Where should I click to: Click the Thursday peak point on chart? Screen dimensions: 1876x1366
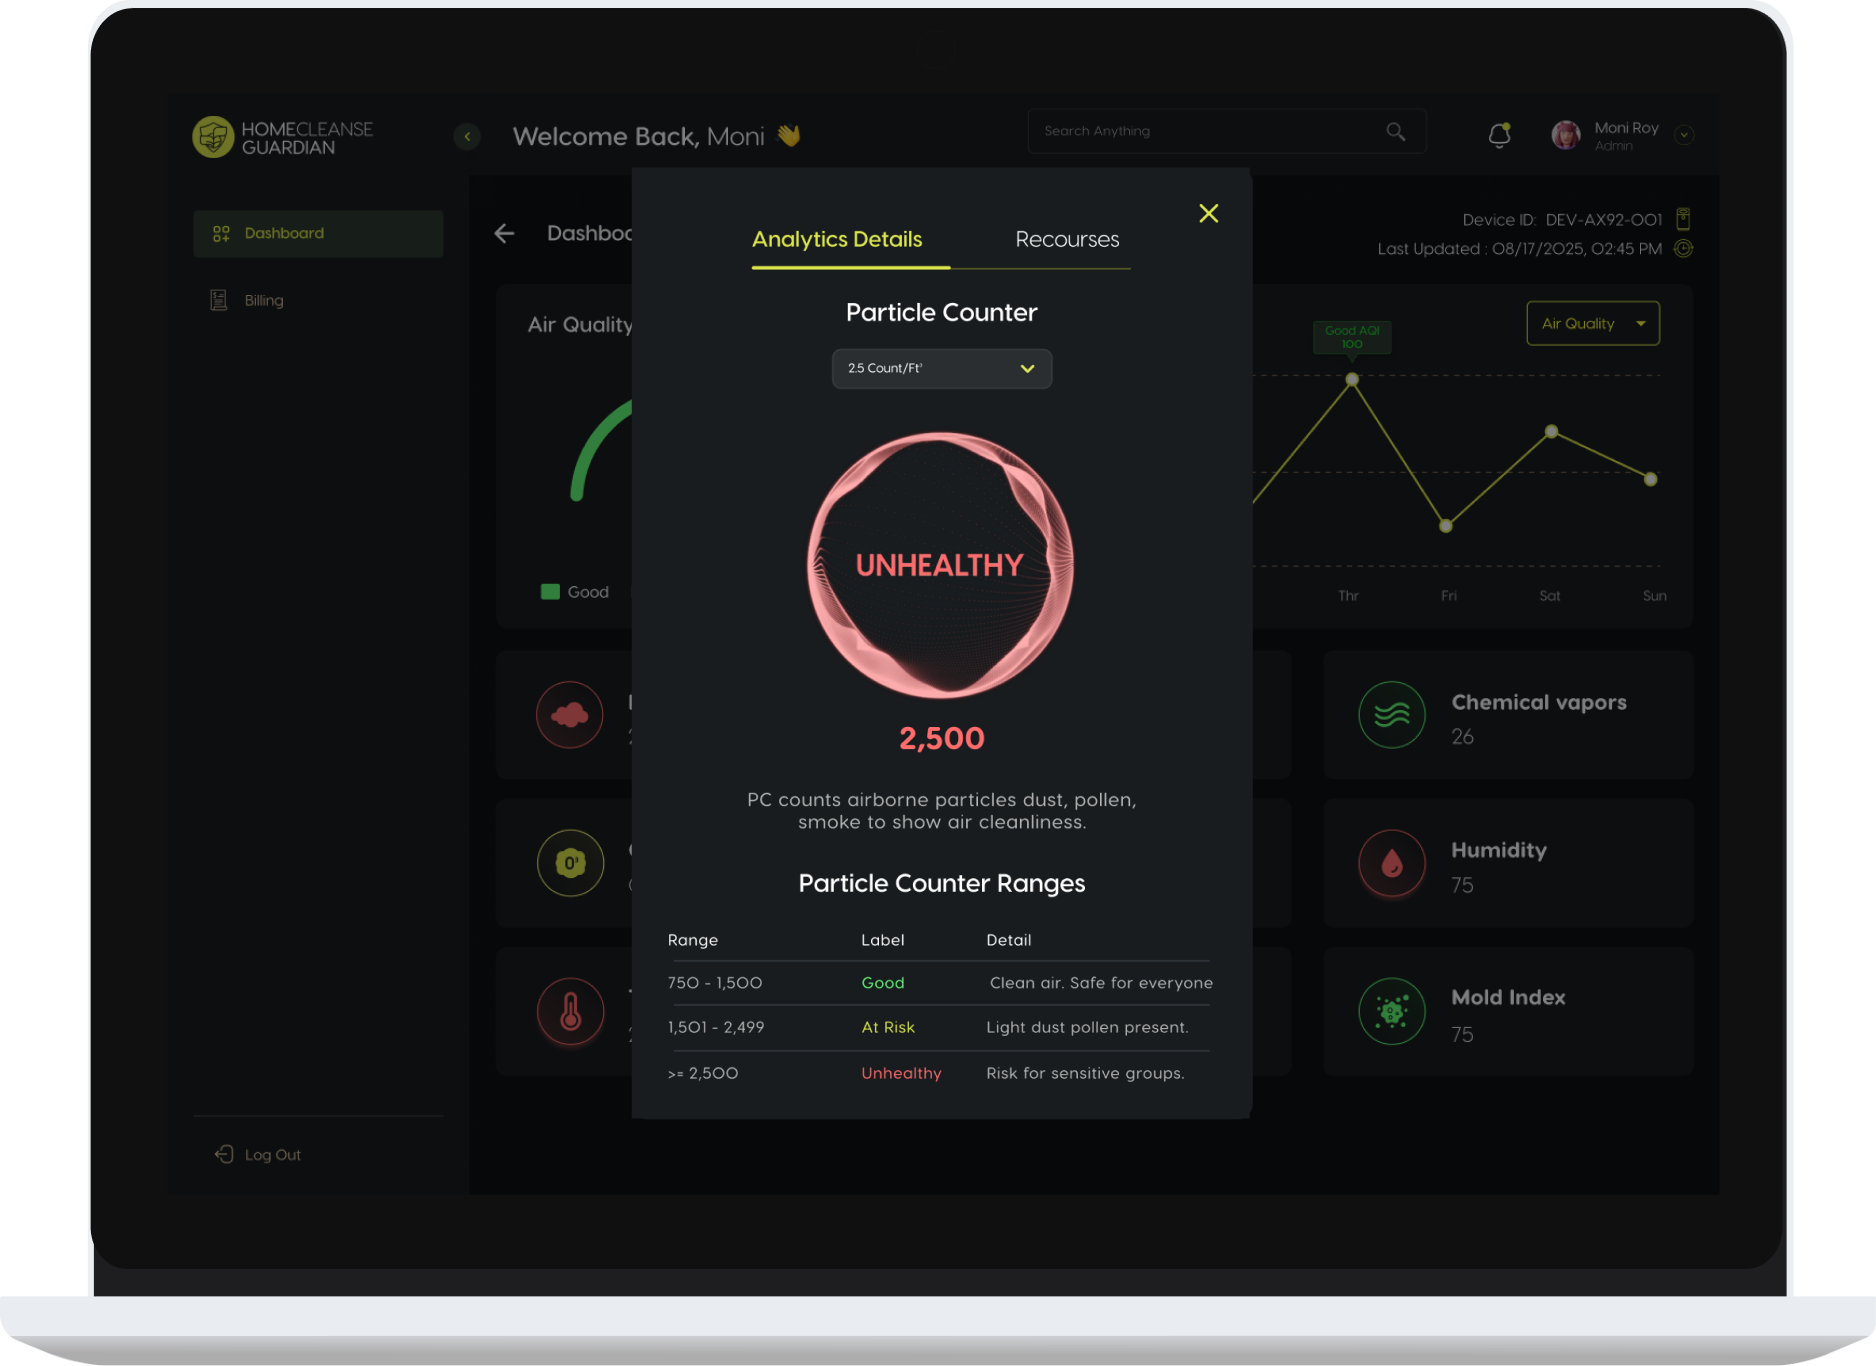(x=1352, y=380)
